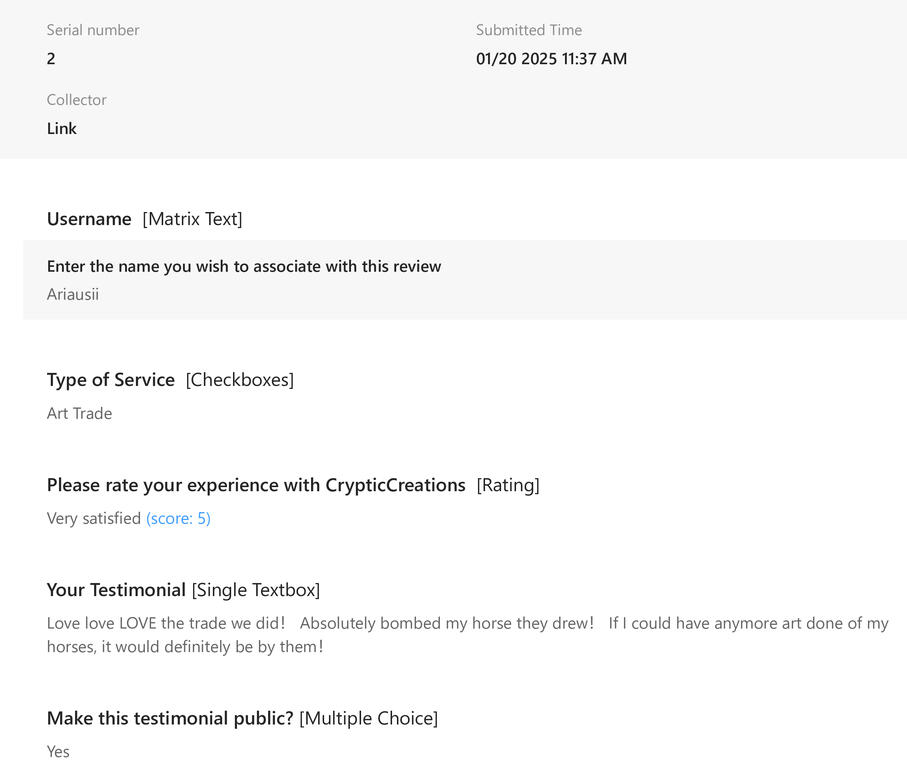Click the "Collector" label

pos(76,100)
